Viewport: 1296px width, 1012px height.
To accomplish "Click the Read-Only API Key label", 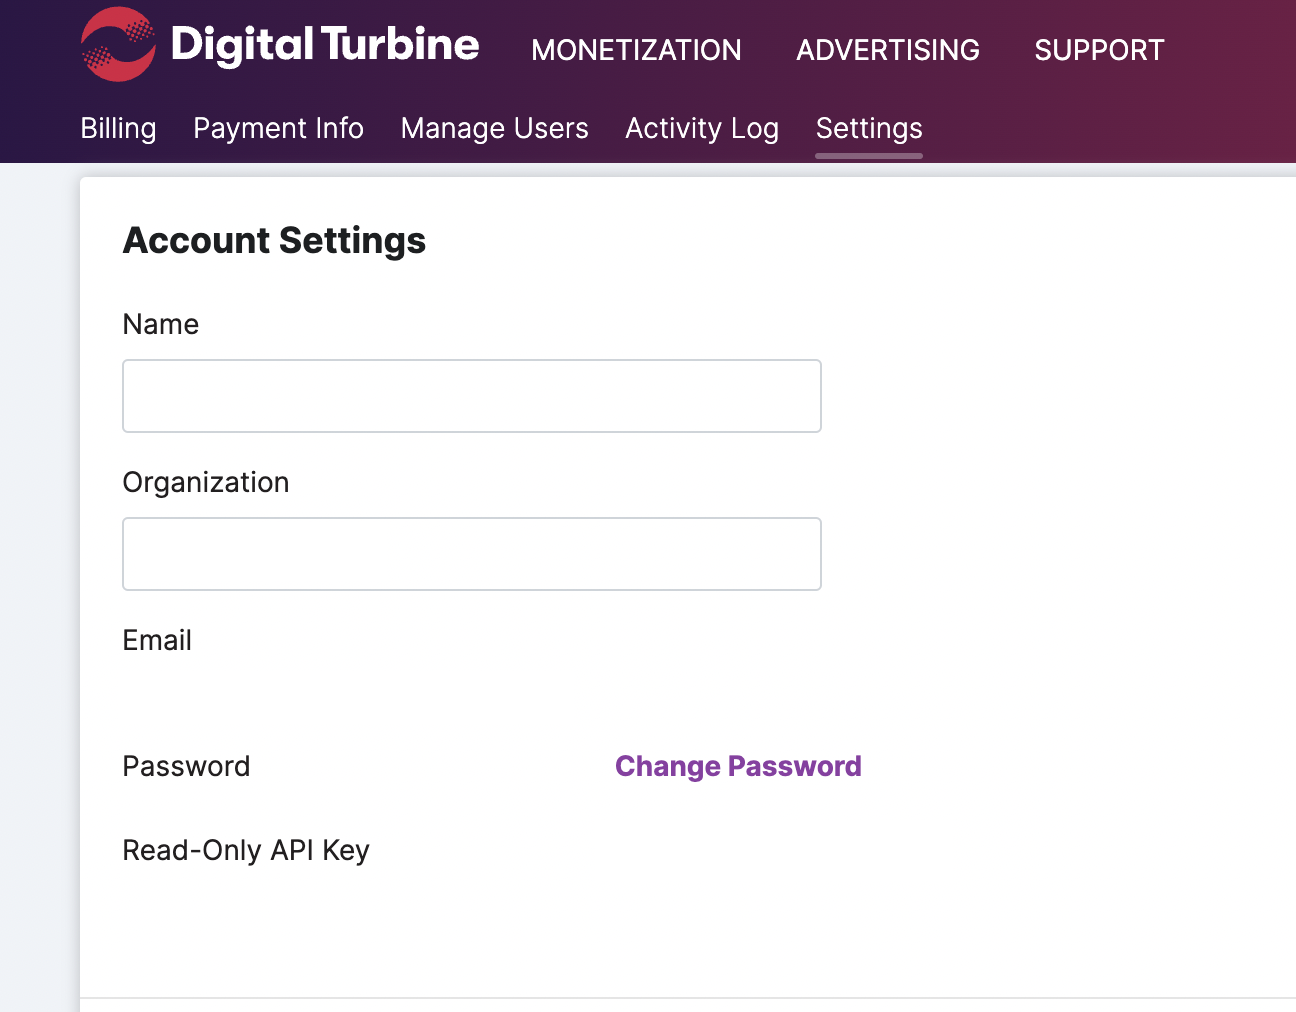I will [x=246, y=850].
